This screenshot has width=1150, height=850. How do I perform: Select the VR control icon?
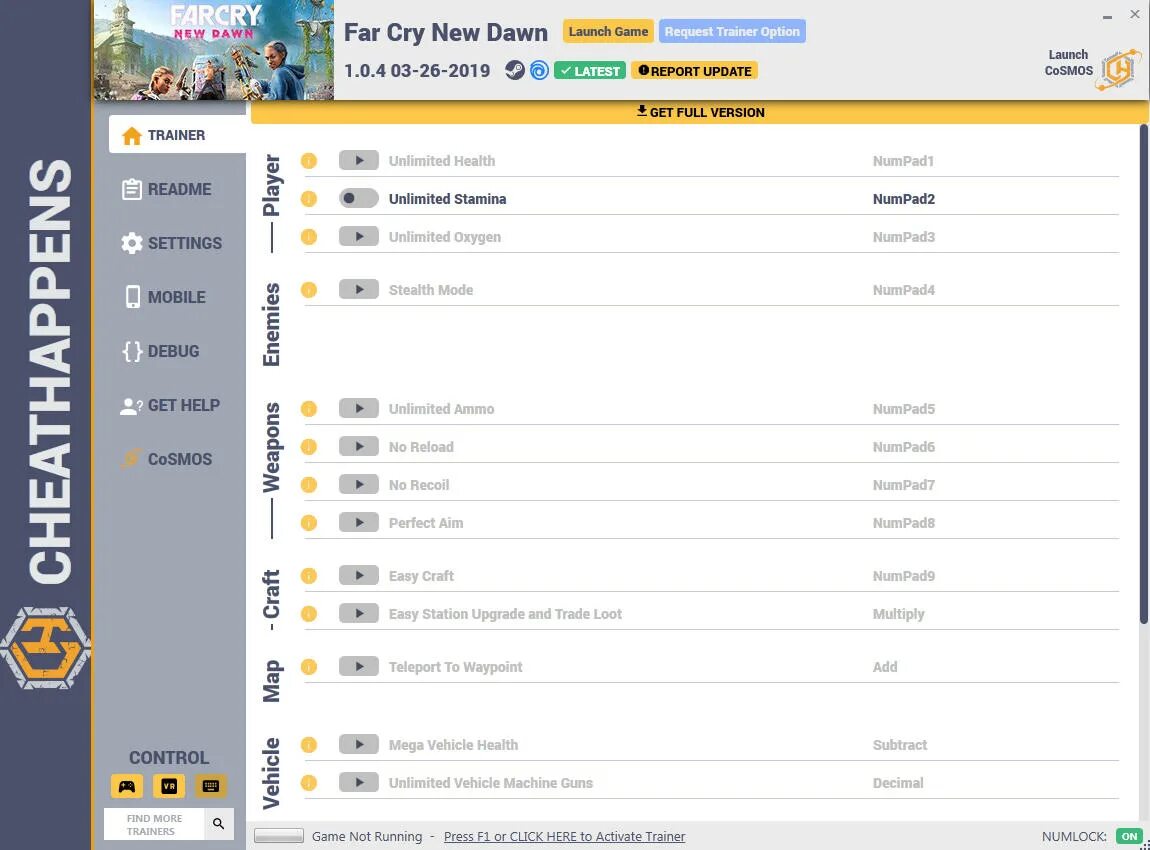(169, 786)
